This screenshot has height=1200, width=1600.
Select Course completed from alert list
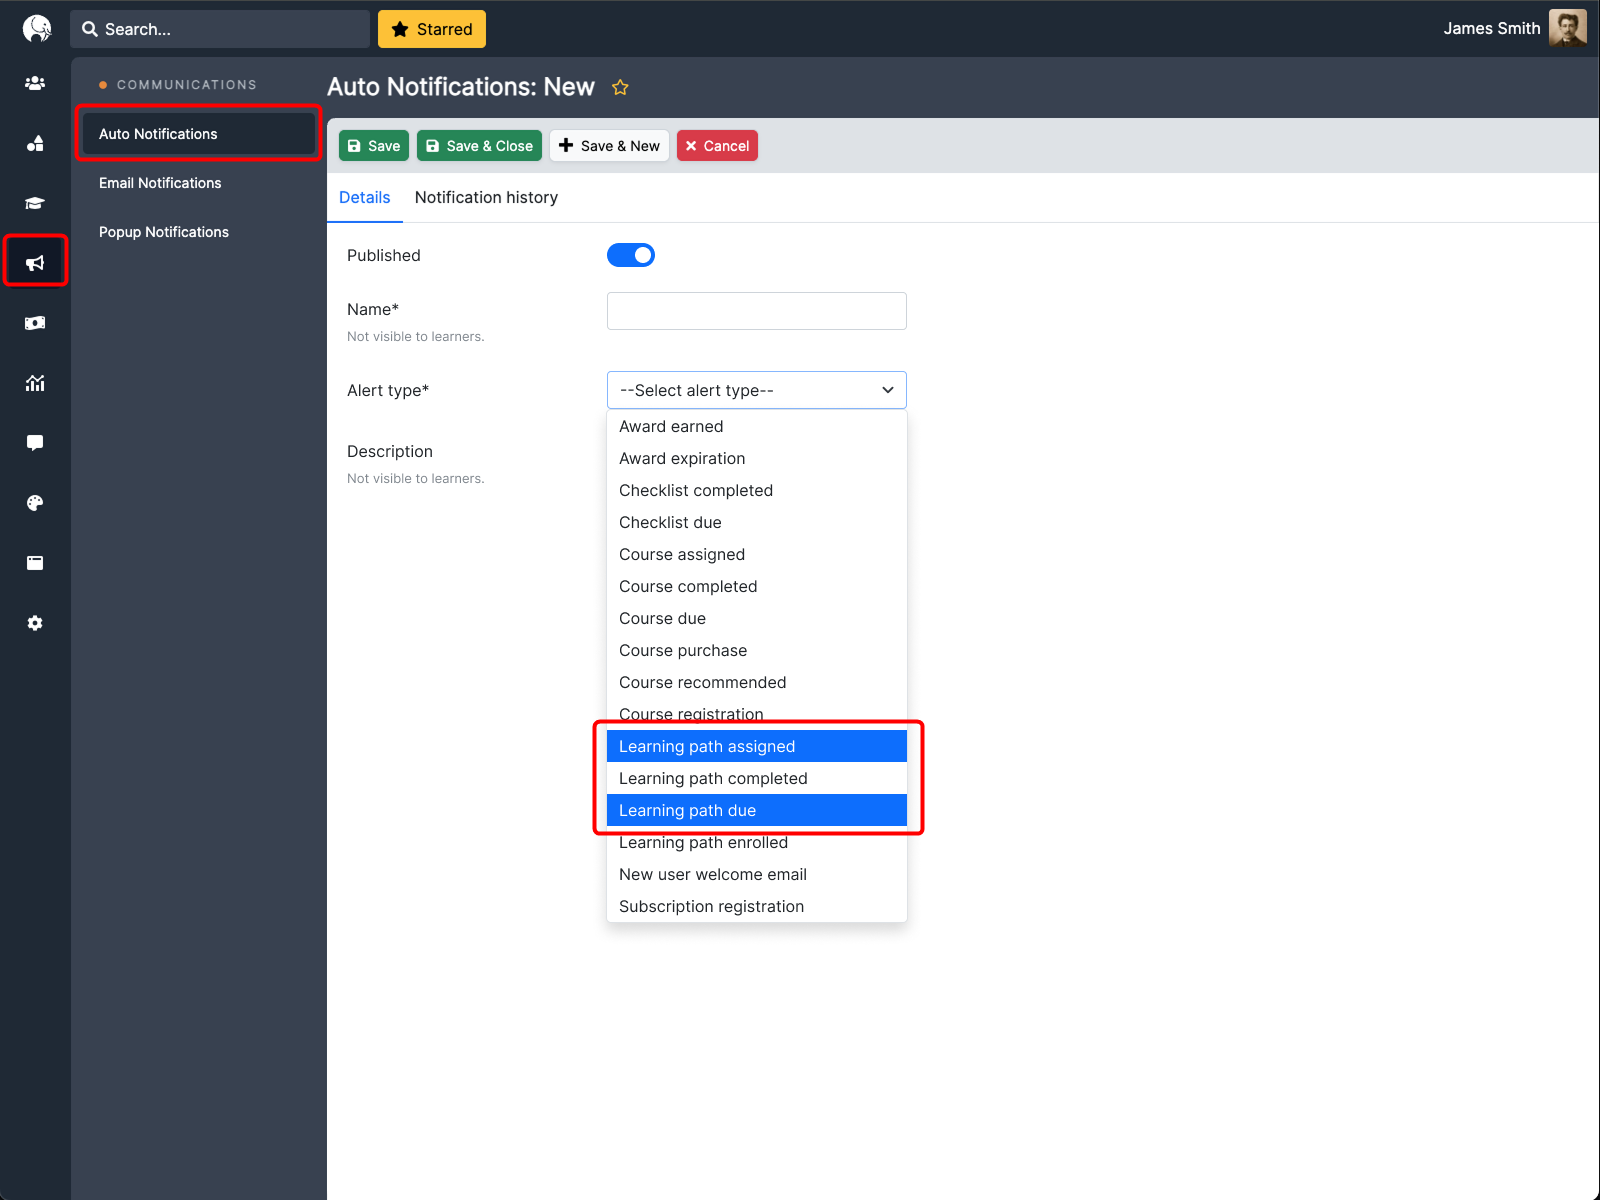688,586
